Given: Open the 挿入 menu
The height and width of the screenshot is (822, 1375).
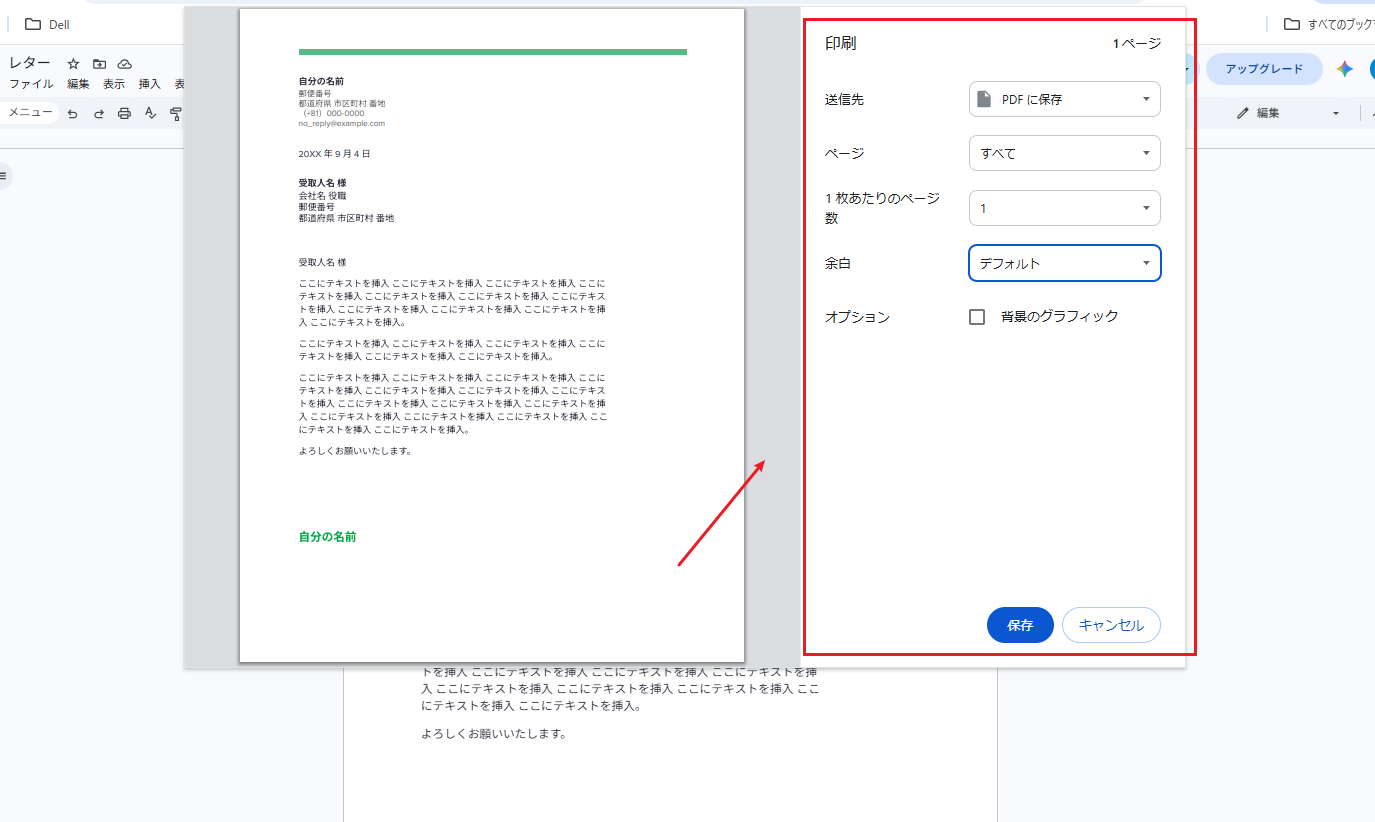Looking at the screenshot, I should 149,84.
